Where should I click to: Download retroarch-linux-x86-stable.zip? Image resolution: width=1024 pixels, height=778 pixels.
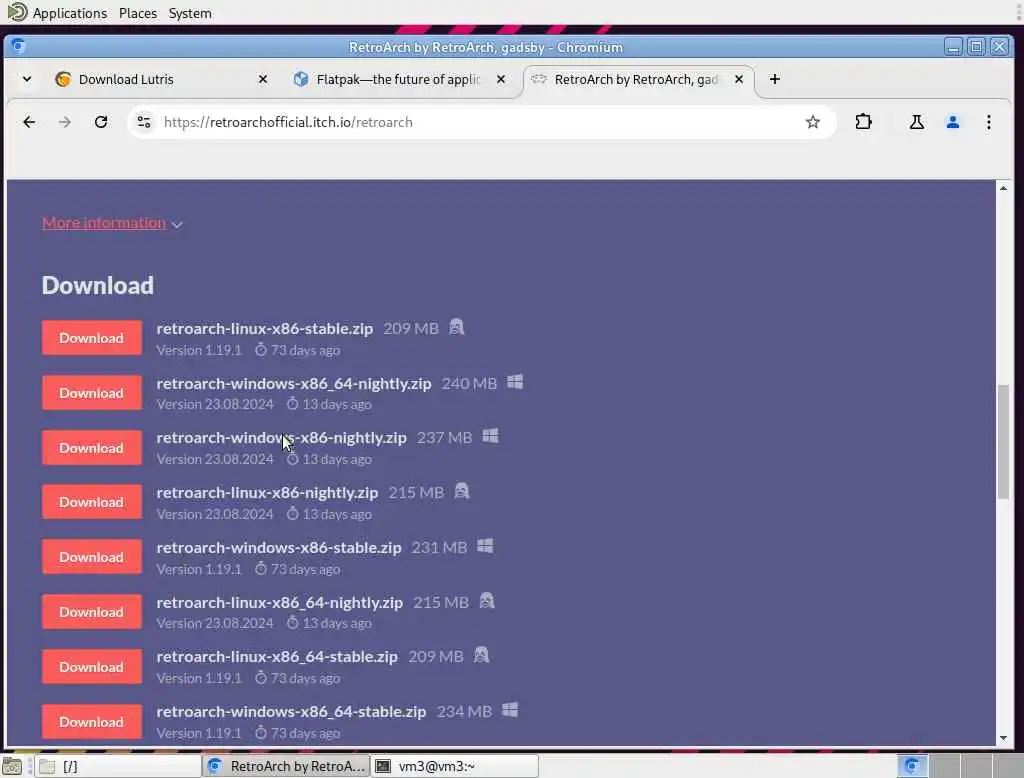click(x=91, y=338)
